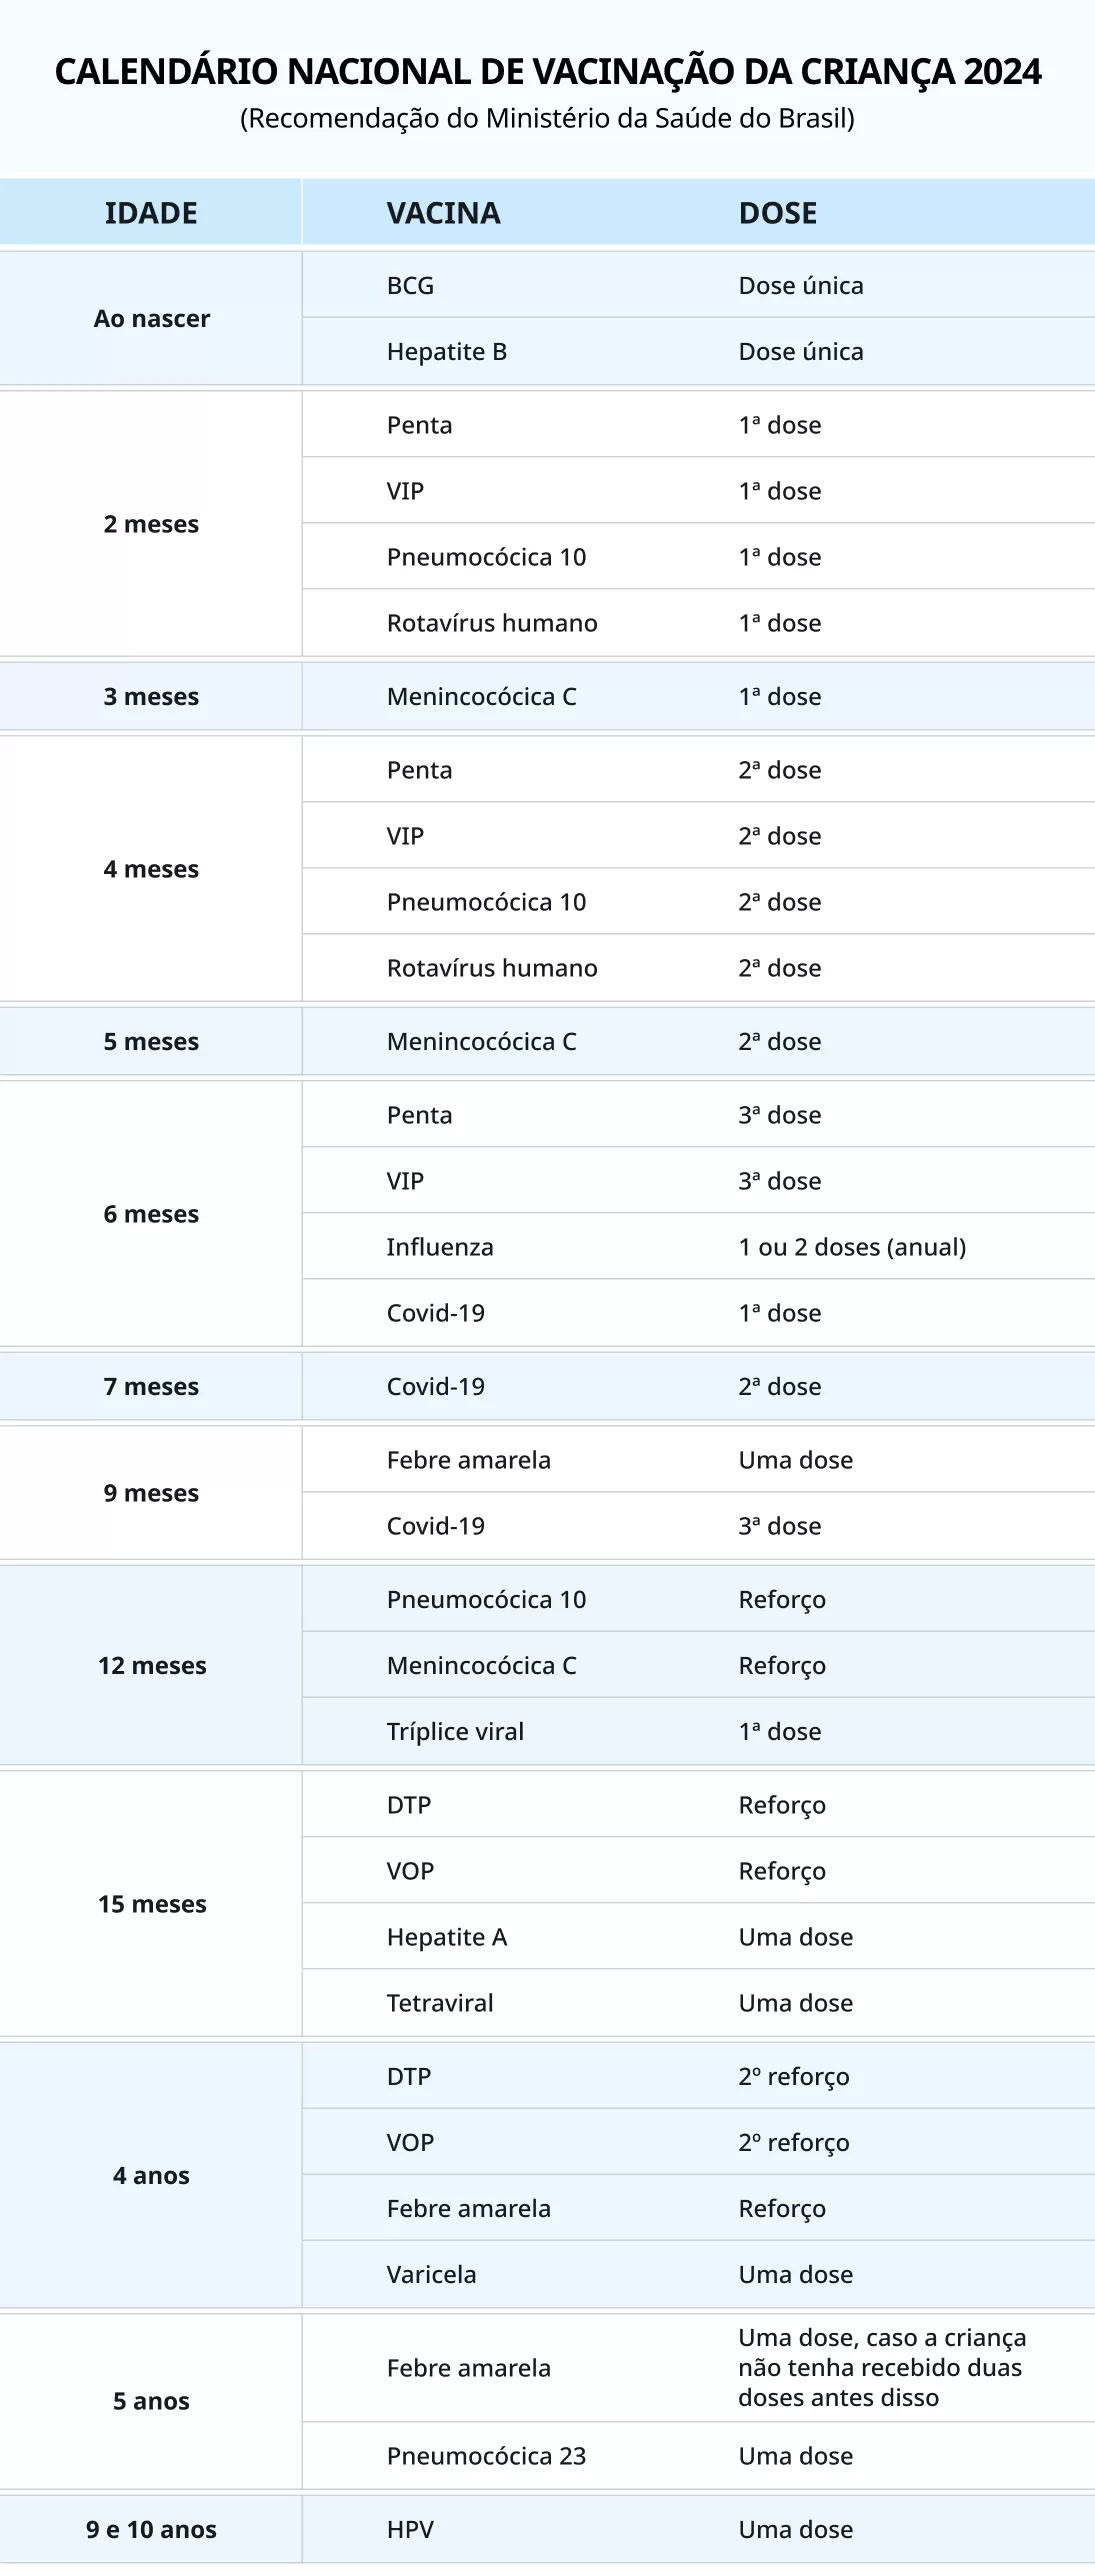The image size is (1095, 2570).
Task: Select the Hepatite A entry
Action: tap(447, 1937)
